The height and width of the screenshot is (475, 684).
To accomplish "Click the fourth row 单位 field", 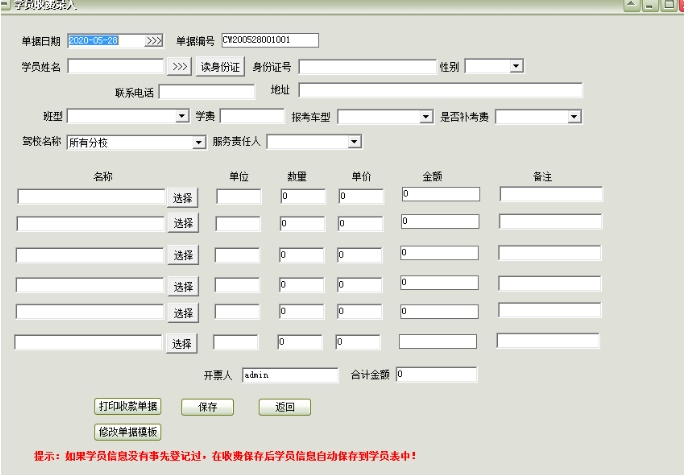I will click(237, 285).
